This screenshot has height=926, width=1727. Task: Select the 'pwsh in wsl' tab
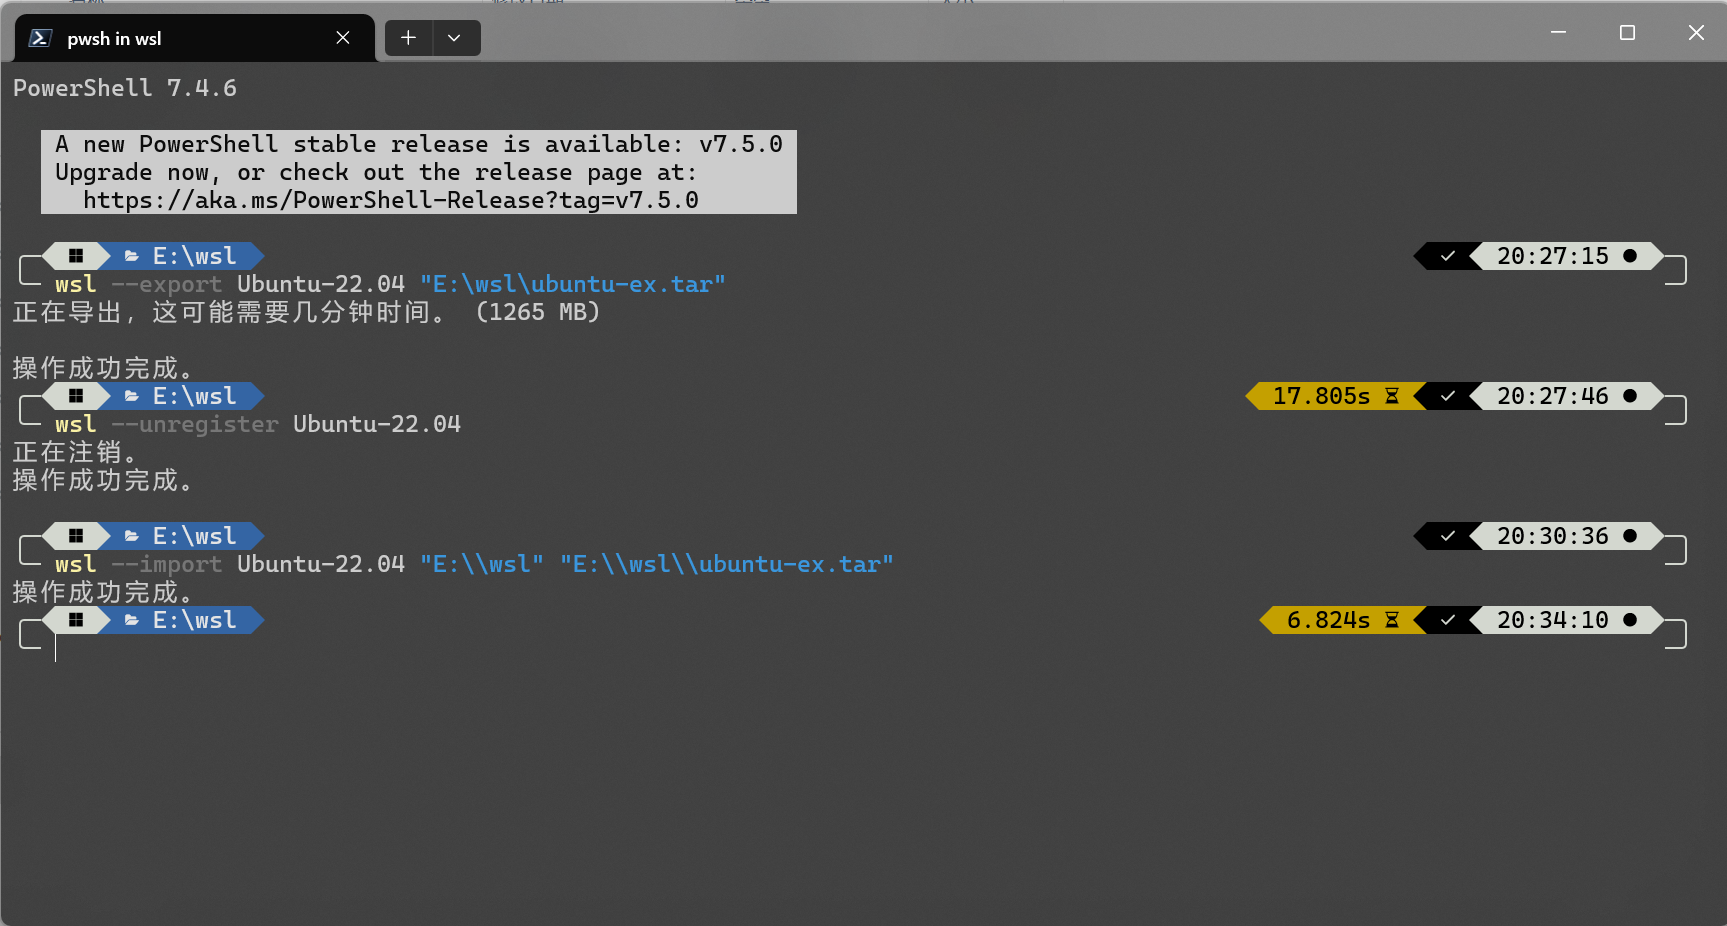(195, 38)
